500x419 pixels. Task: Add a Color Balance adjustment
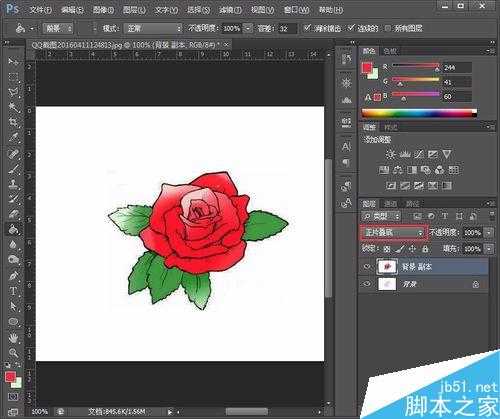[397, 170]
